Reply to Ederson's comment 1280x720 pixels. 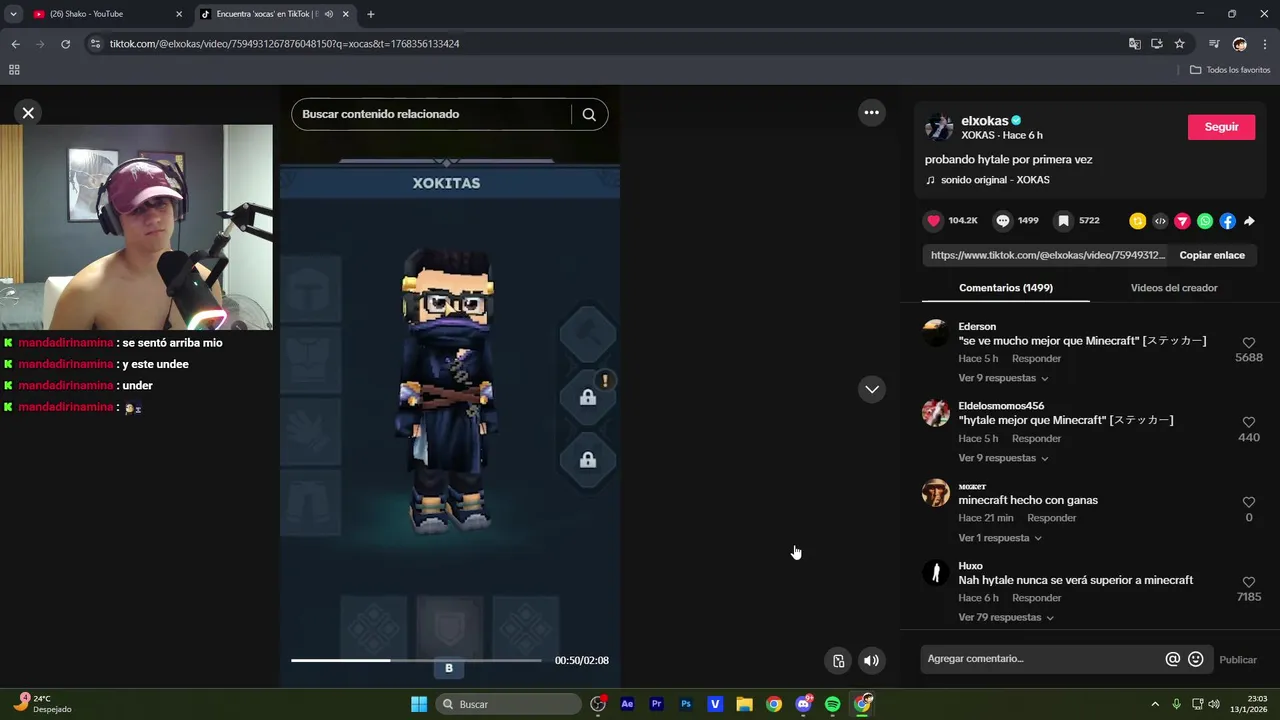click(x=1036, y=358)
